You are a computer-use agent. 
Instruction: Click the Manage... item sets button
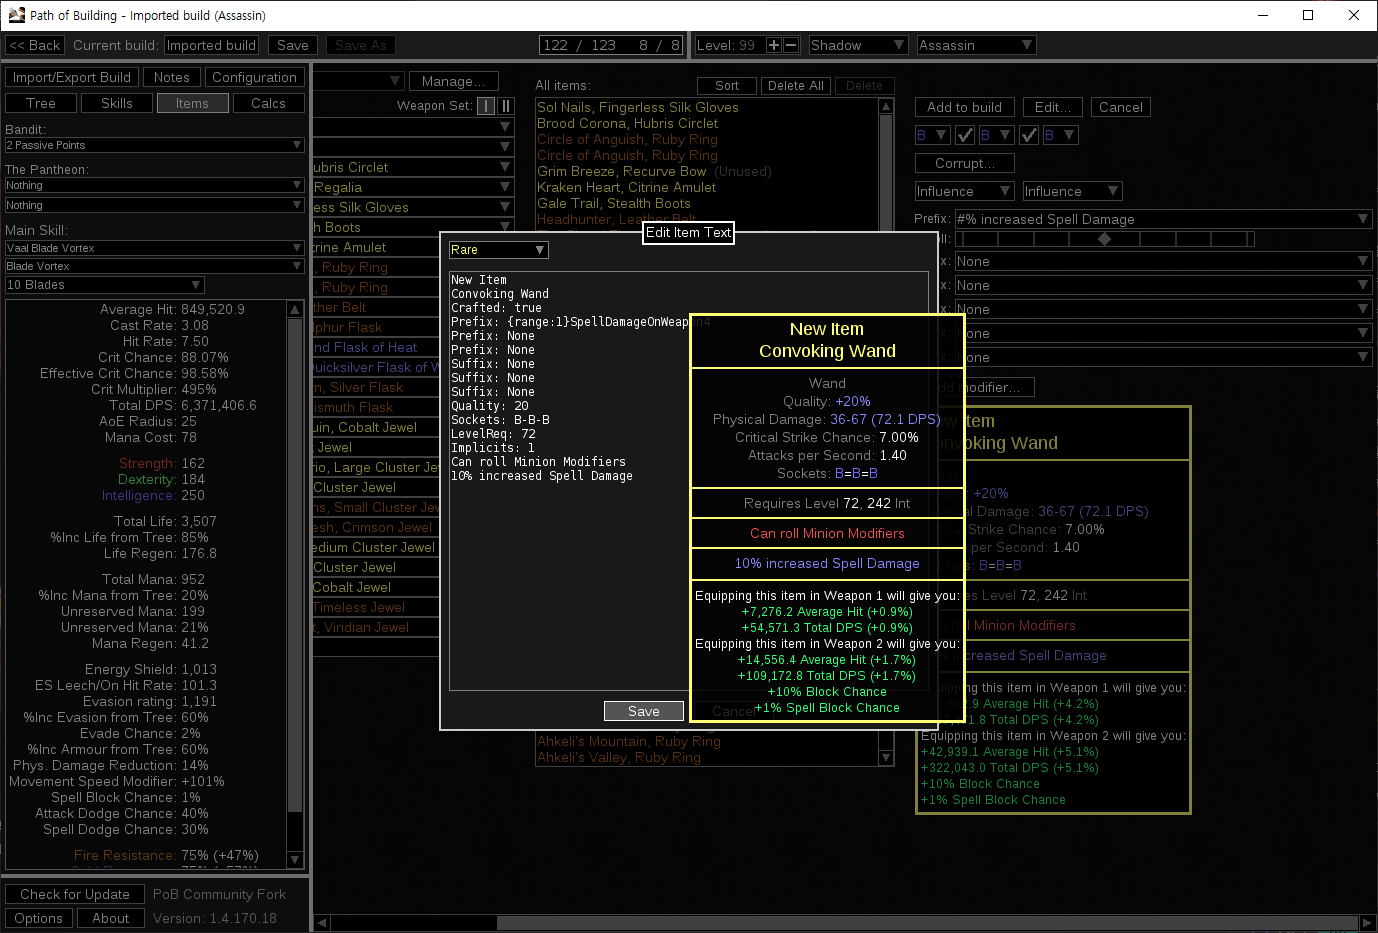(x=454, y=81)
